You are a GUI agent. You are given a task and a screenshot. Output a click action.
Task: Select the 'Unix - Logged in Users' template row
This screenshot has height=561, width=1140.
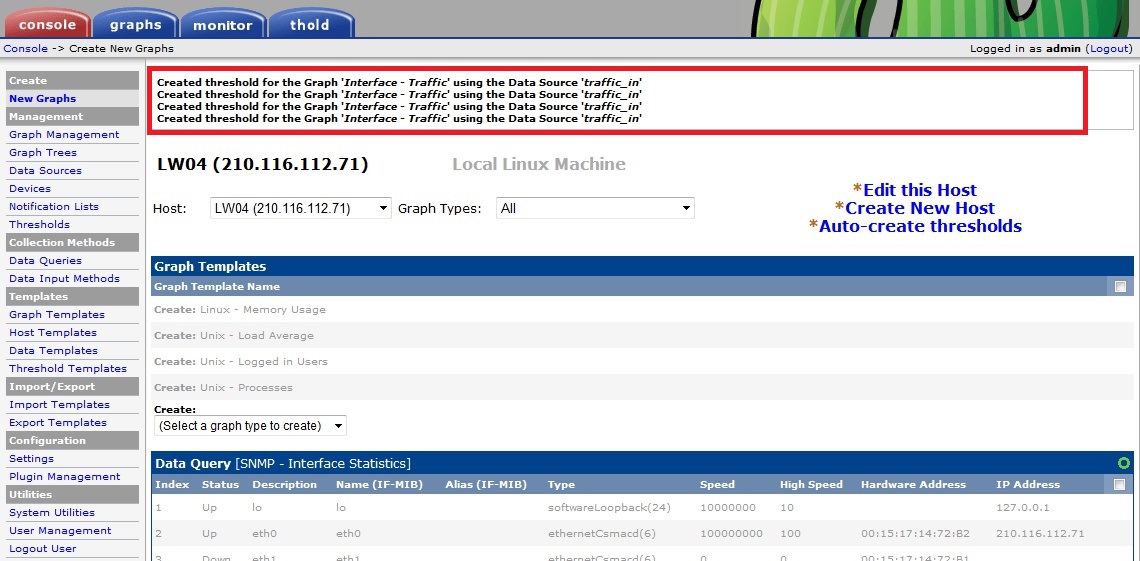click(x=643, y=361)
